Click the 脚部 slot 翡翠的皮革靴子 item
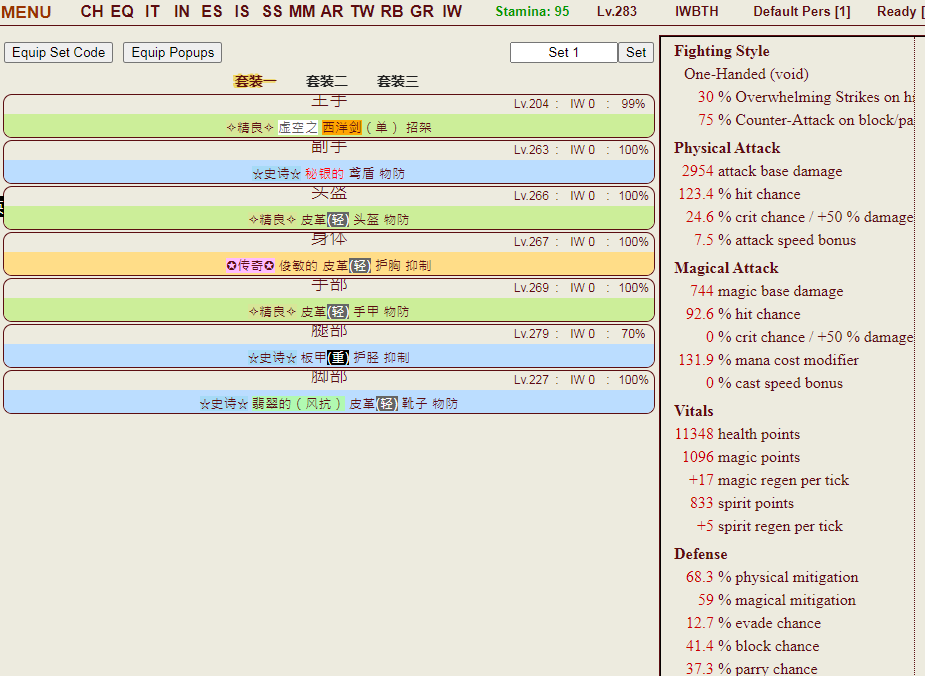Viewport: 925px width, 676px height. (x=329, y=403)
